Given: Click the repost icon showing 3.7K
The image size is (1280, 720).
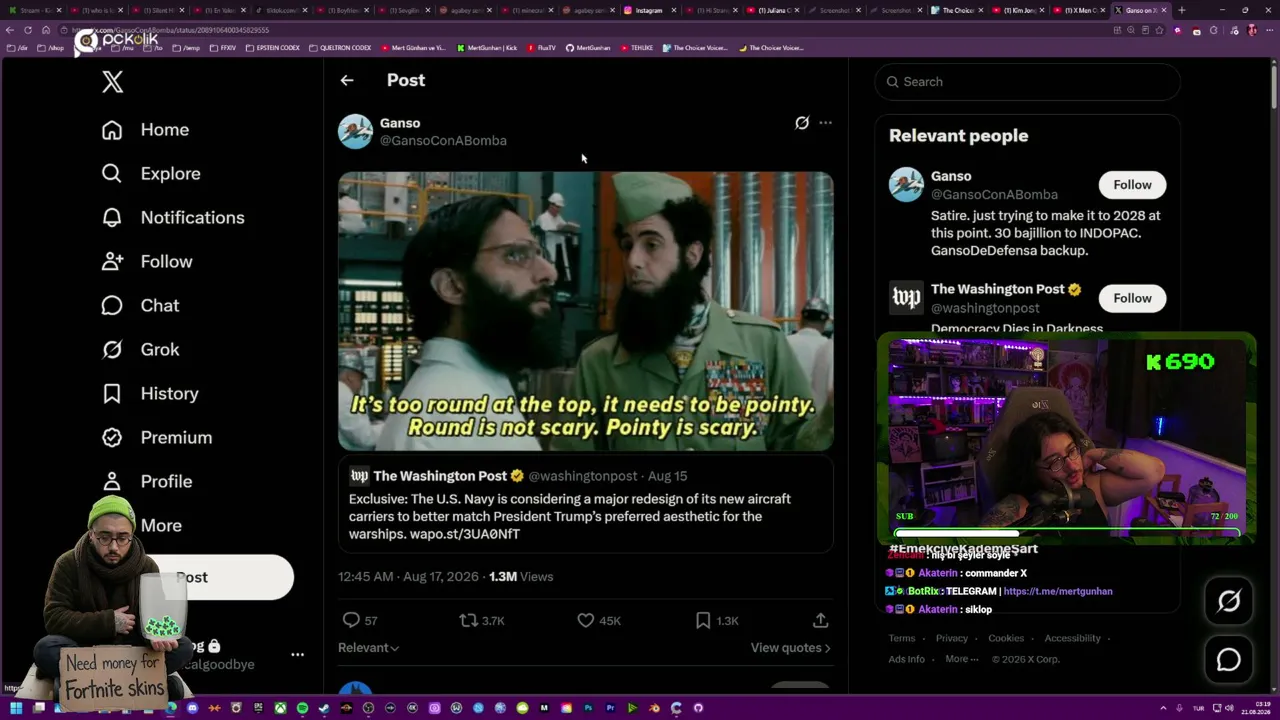Looking at the screenshot, I should pos(468,621).
